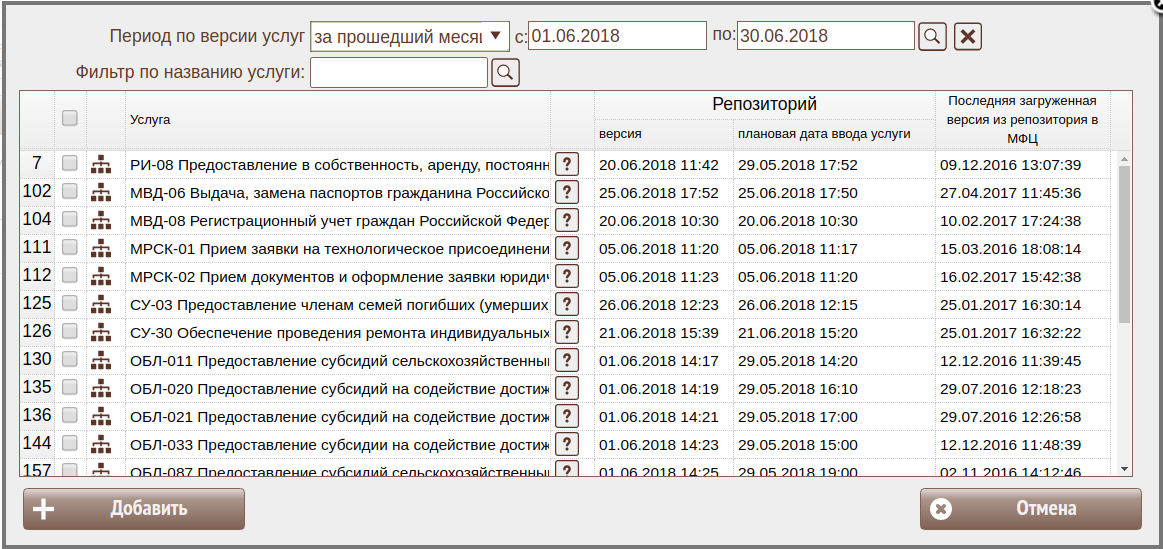Click the table scrollbar down arrow
Screen dimensions: 1163x549
1124,468
